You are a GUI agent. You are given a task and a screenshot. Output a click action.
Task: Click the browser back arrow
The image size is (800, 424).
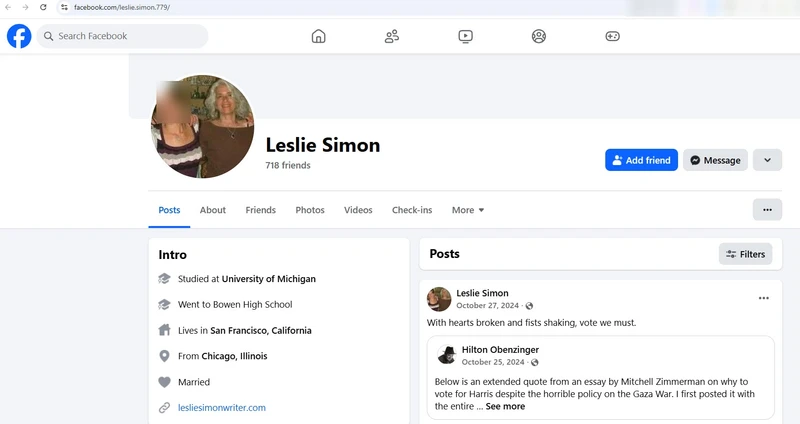pyautogui.click(x=8, y=7)
